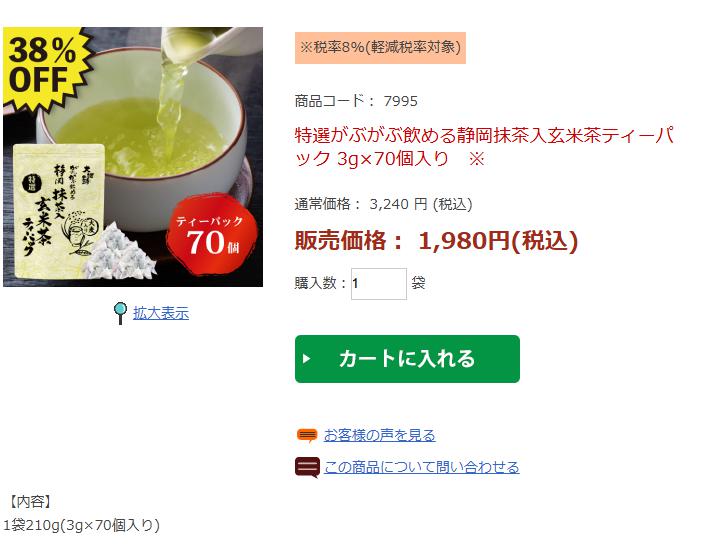Click the magnifying glass enlarge icon
The height and width of the screenshot is (545, 708).
point(120,313)
